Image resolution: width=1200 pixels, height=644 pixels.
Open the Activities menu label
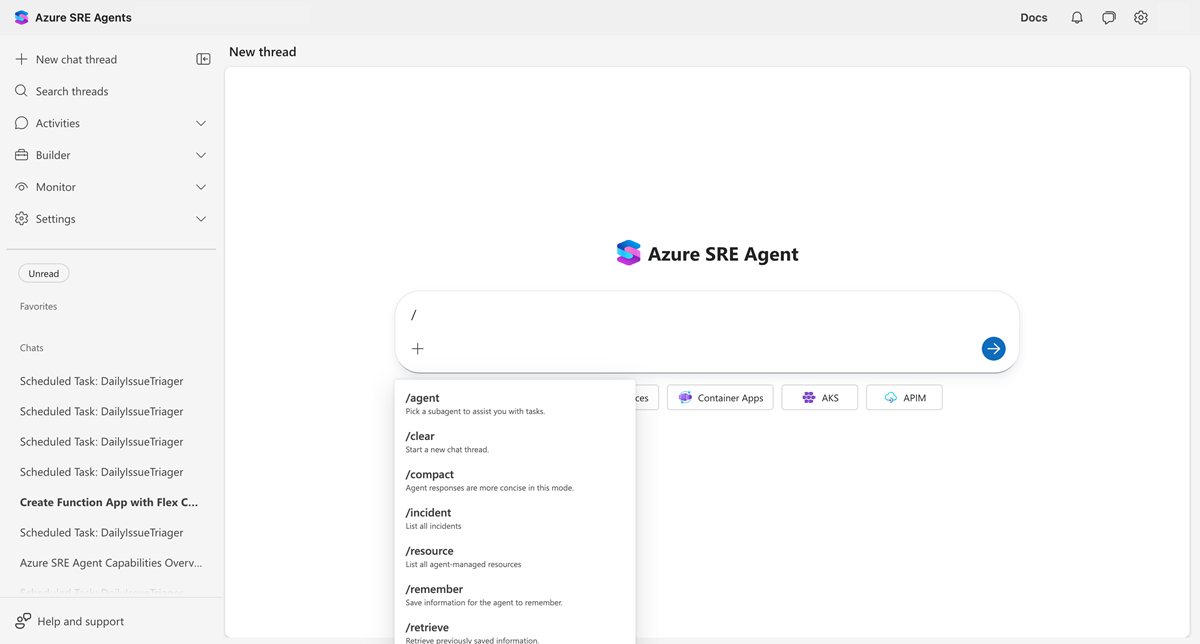pyautogui.click(x=58, y=123)
